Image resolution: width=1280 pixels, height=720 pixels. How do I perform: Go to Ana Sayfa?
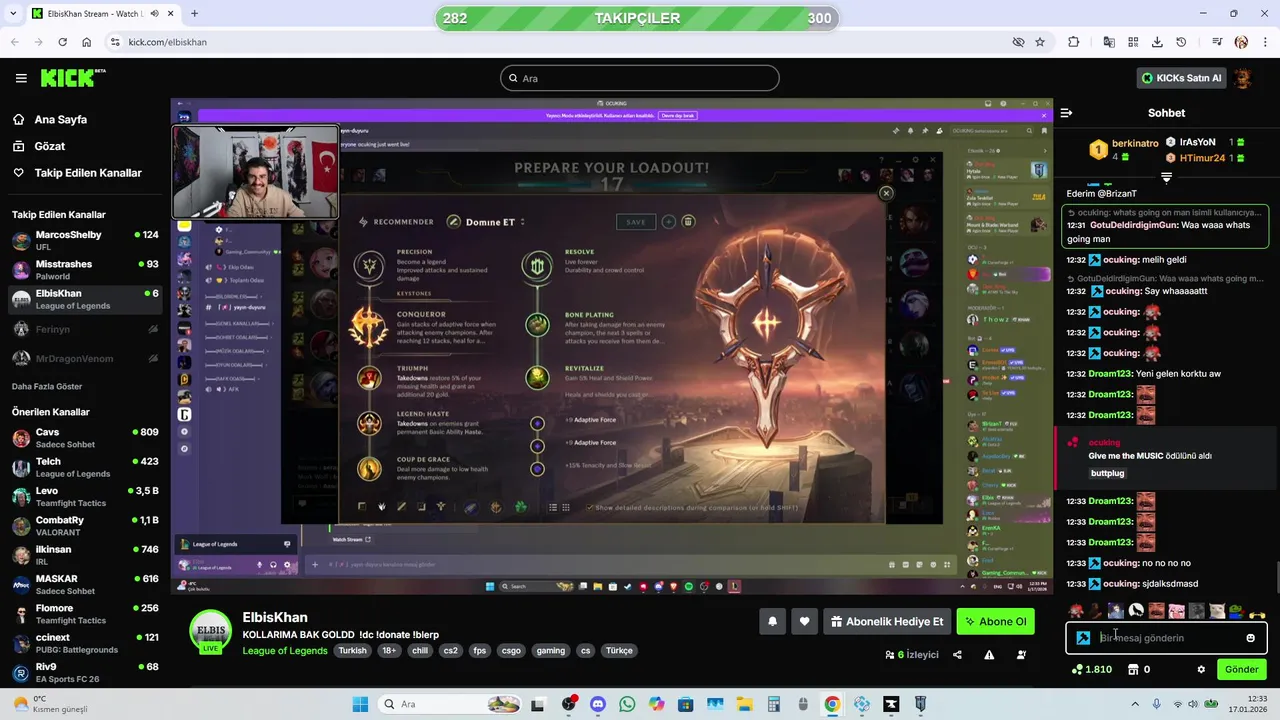pyautogui.click(x=61, y=119)
